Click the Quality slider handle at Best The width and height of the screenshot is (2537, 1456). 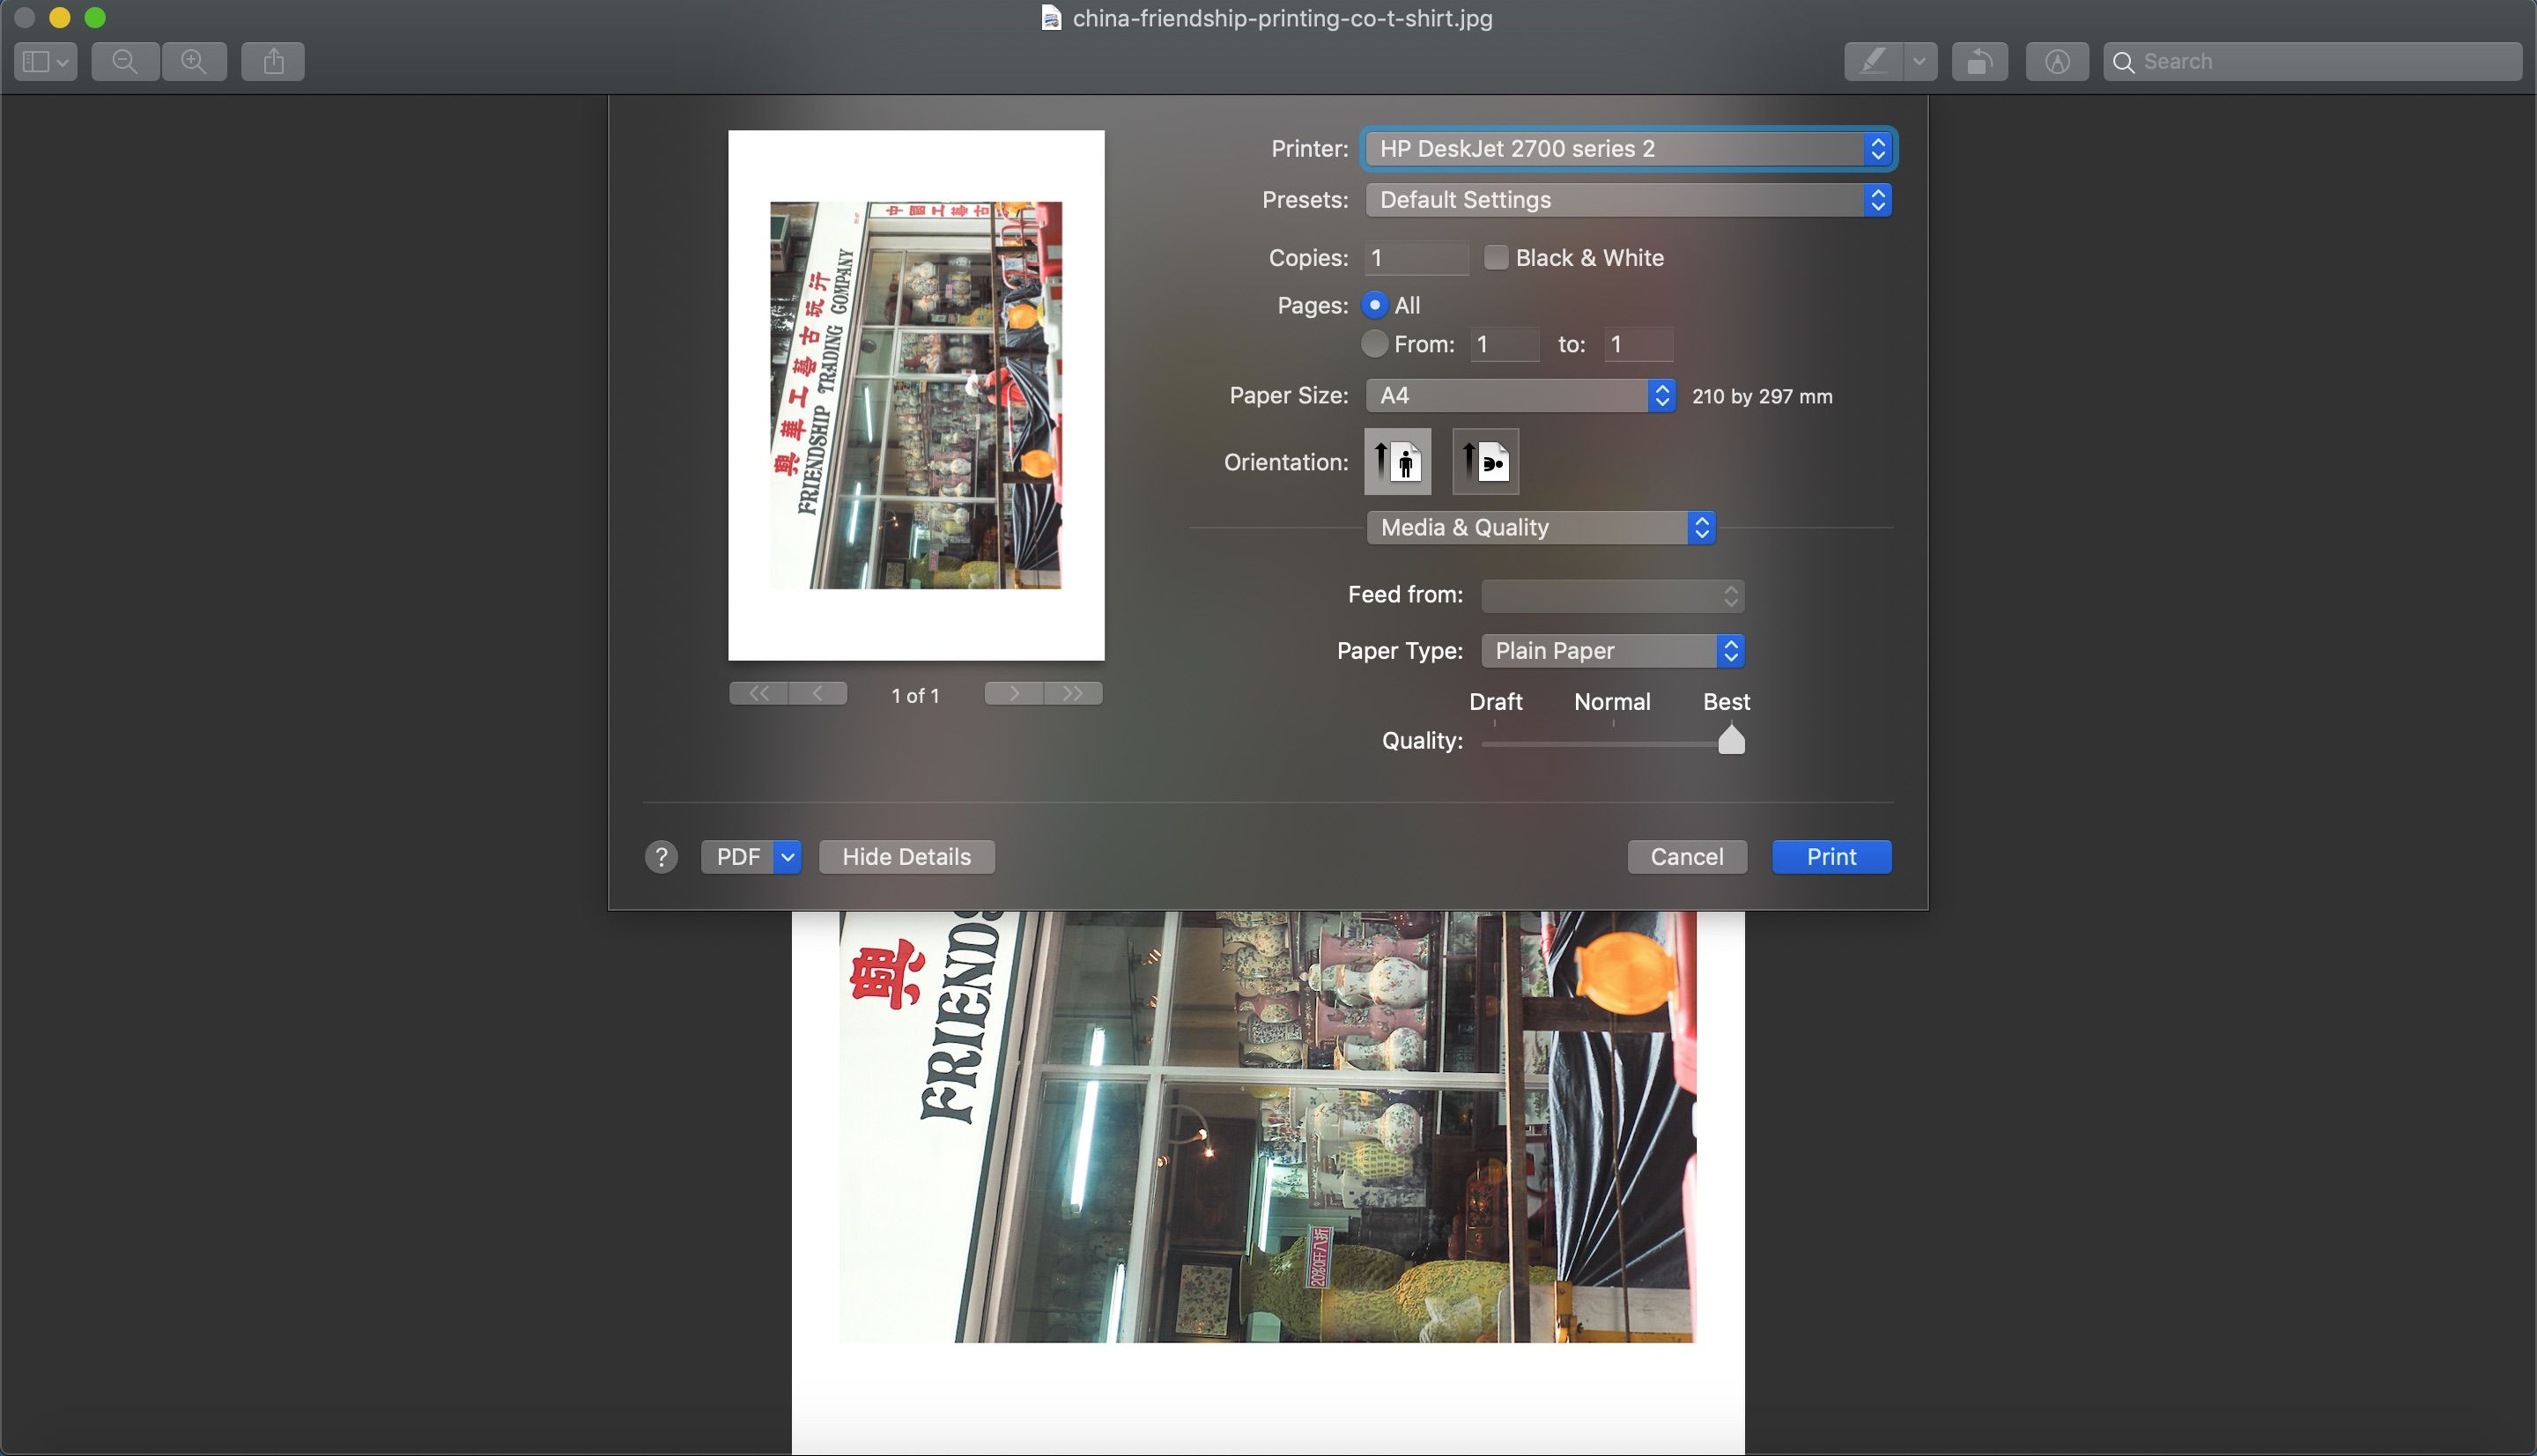click(1731, 740)
